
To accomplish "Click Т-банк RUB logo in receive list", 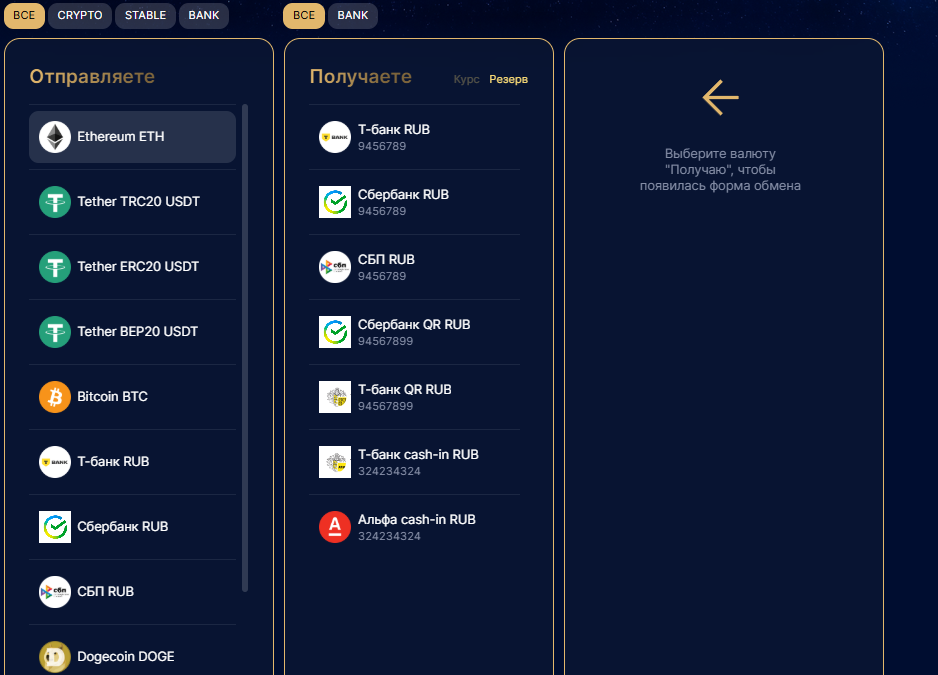I will 335,137.
